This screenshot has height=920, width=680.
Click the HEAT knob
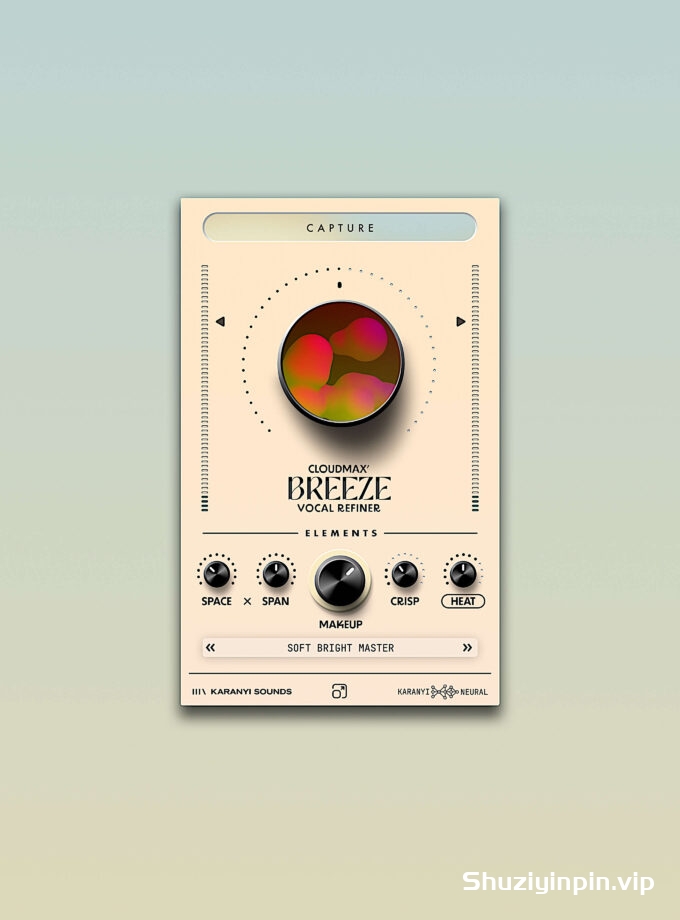pos(463,574)
